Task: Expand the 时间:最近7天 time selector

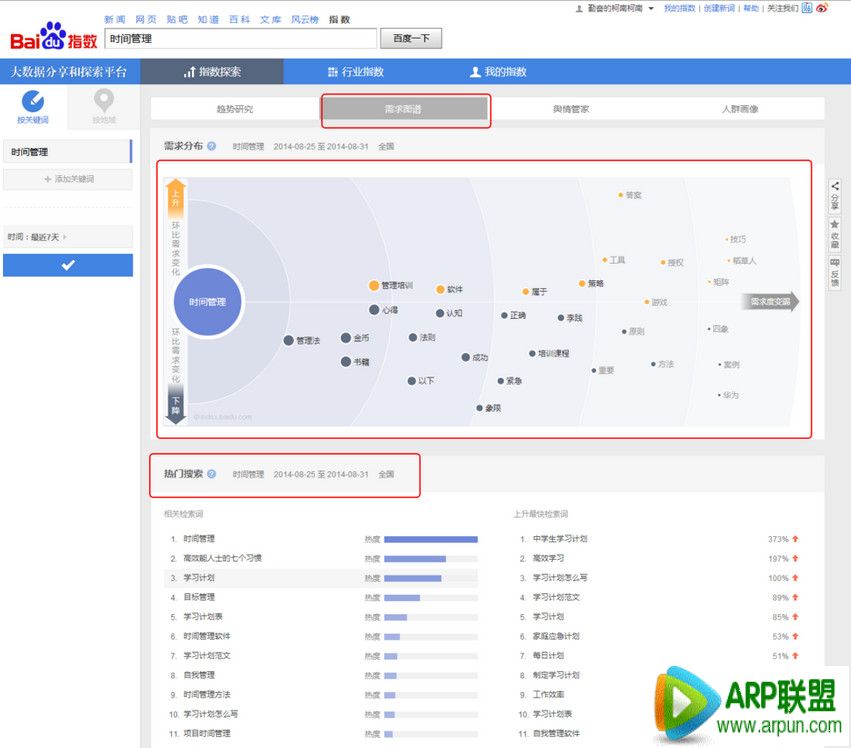Action: click(67, 237)
